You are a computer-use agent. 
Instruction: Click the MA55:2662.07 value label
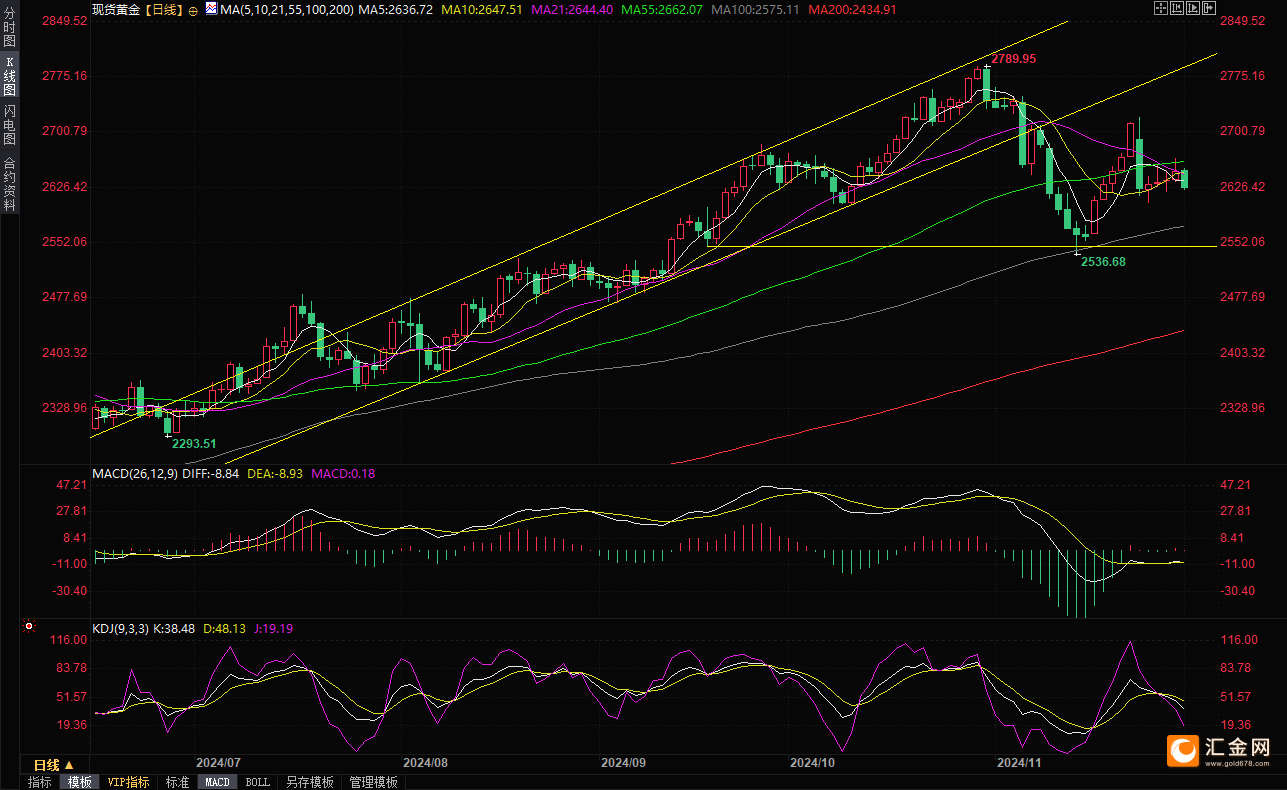click(661, 9)
